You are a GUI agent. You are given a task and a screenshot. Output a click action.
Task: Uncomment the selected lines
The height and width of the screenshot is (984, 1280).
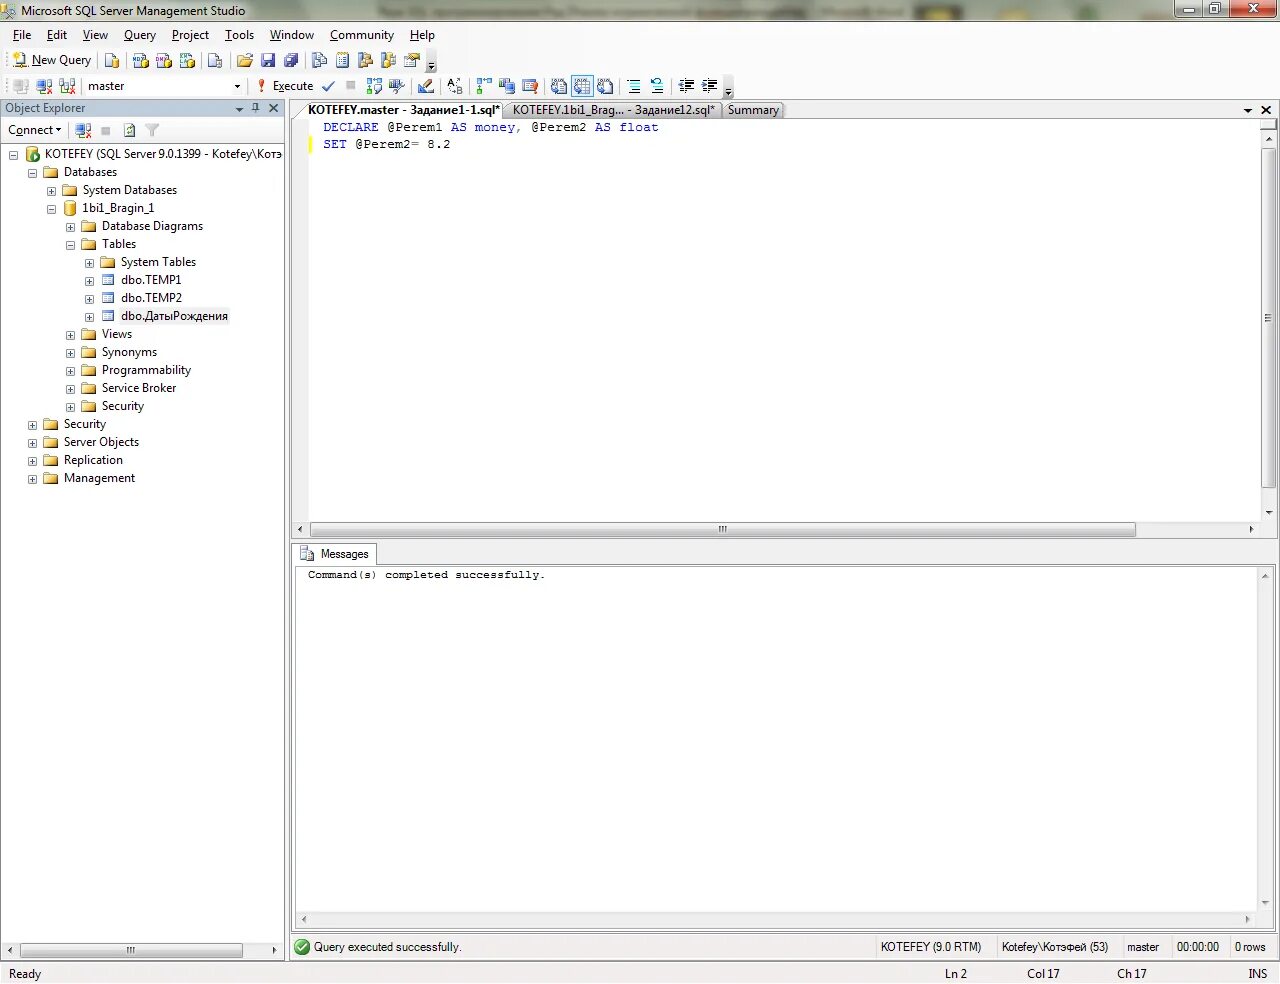coord(657,86)
